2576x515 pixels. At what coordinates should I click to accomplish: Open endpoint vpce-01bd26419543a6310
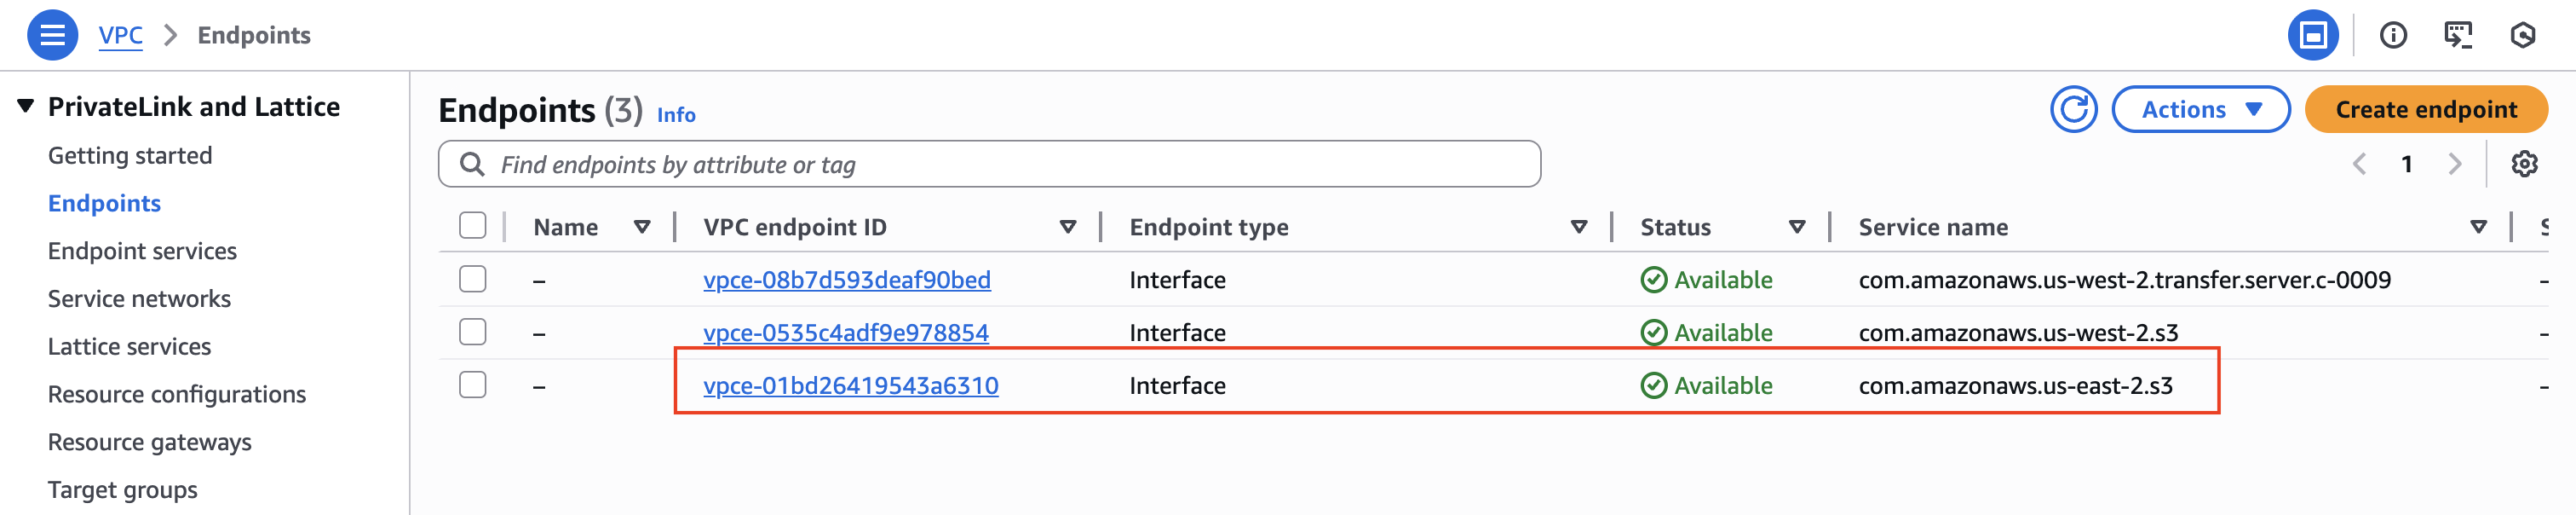point(851,385)
